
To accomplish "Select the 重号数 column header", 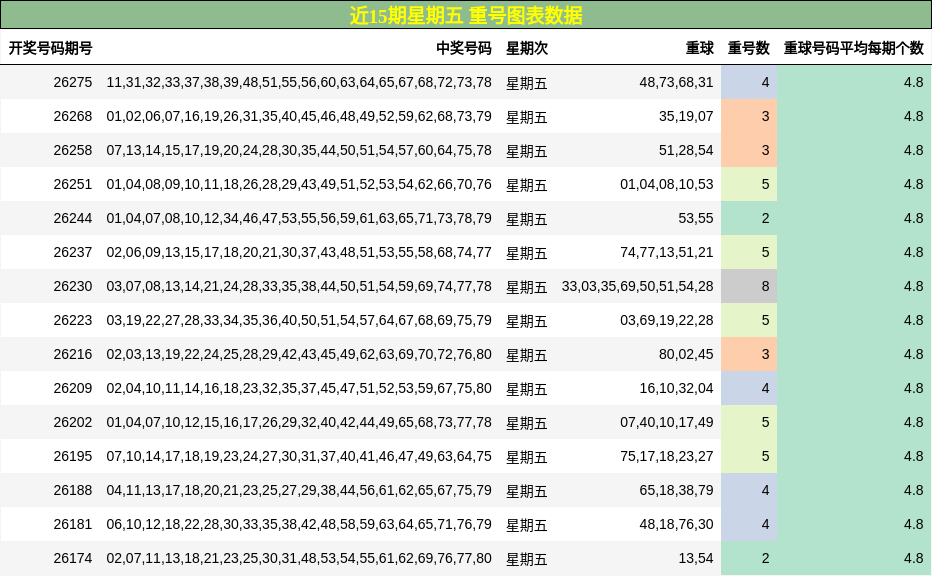I will coord(749,48).
